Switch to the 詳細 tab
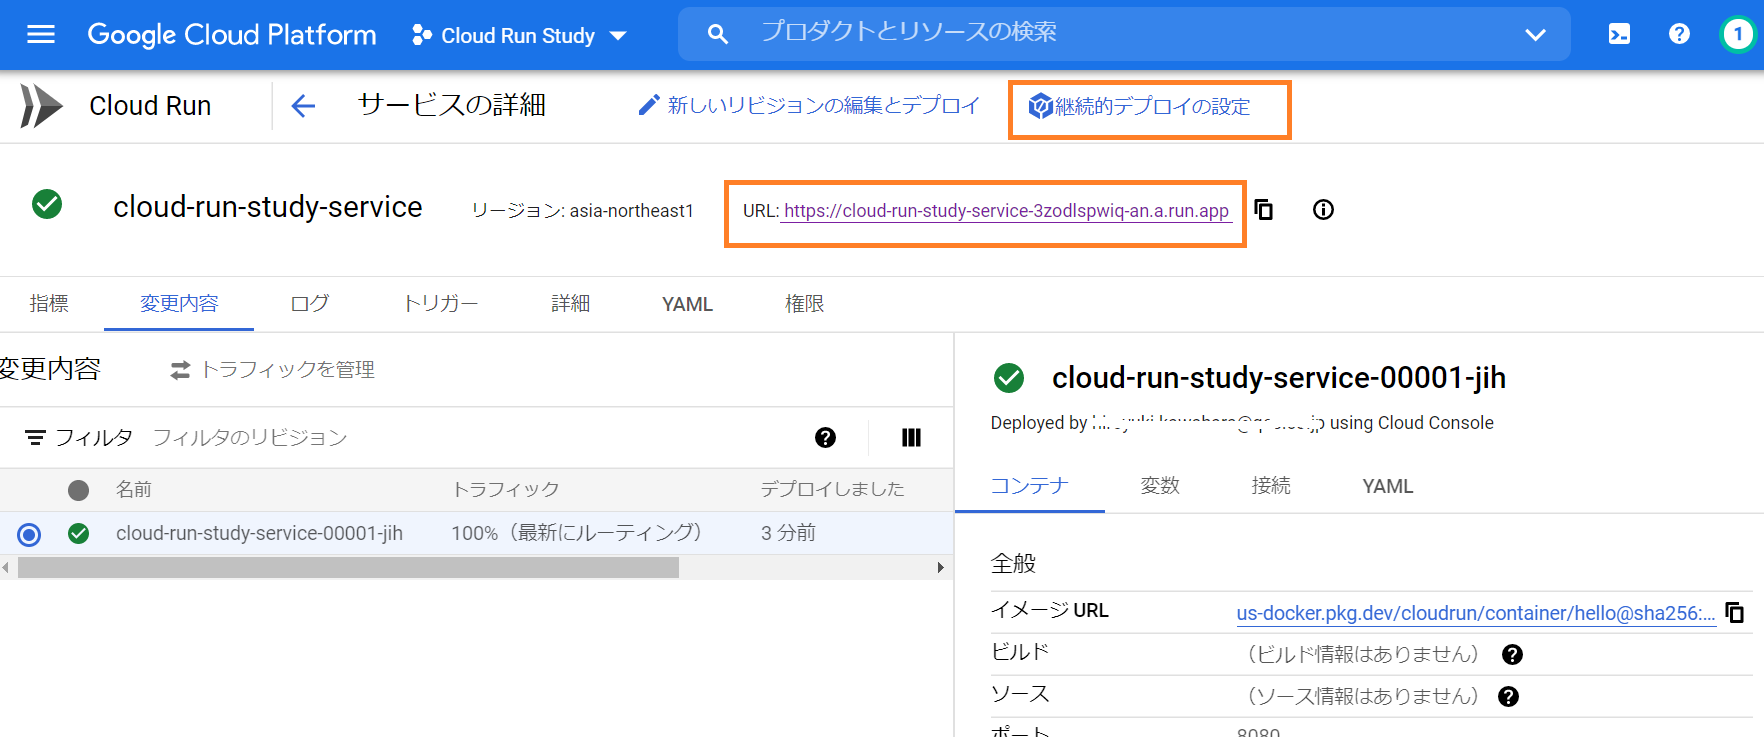The image size is (1764, 737). (x=571, y=303)
